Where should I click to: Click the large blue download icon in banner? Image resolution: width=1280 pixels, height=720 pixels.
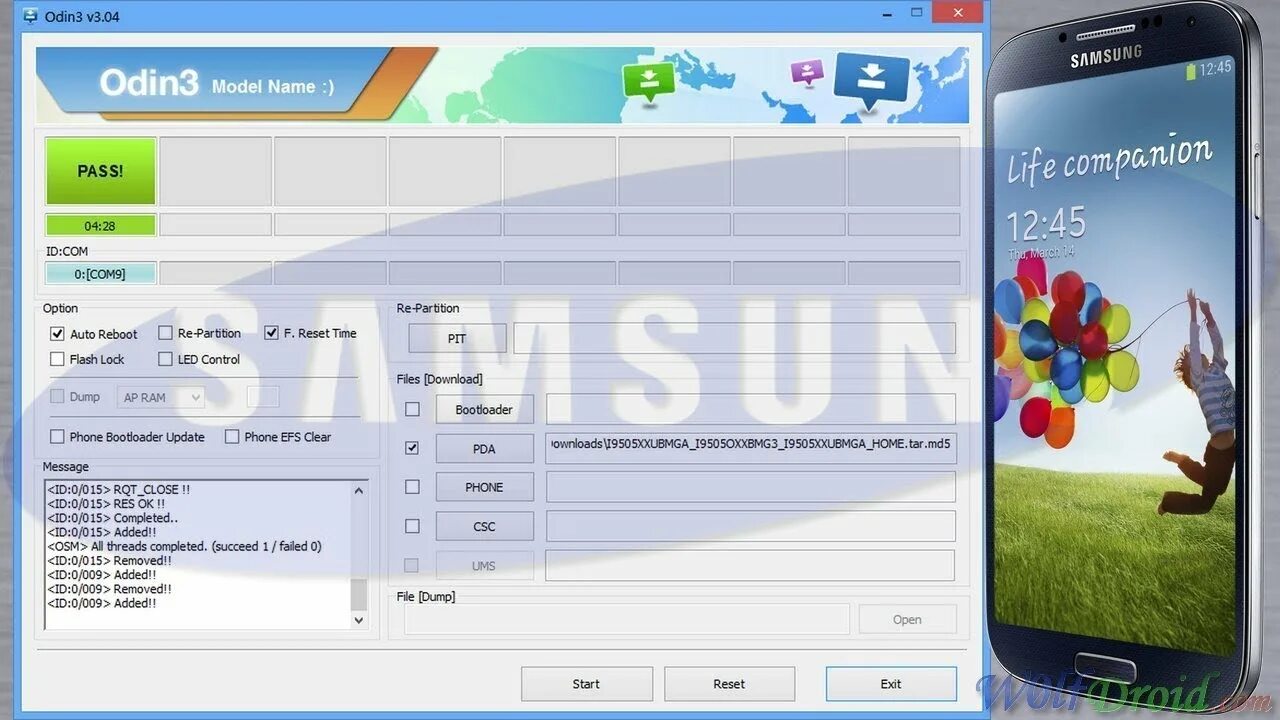(x=871, y=80)
